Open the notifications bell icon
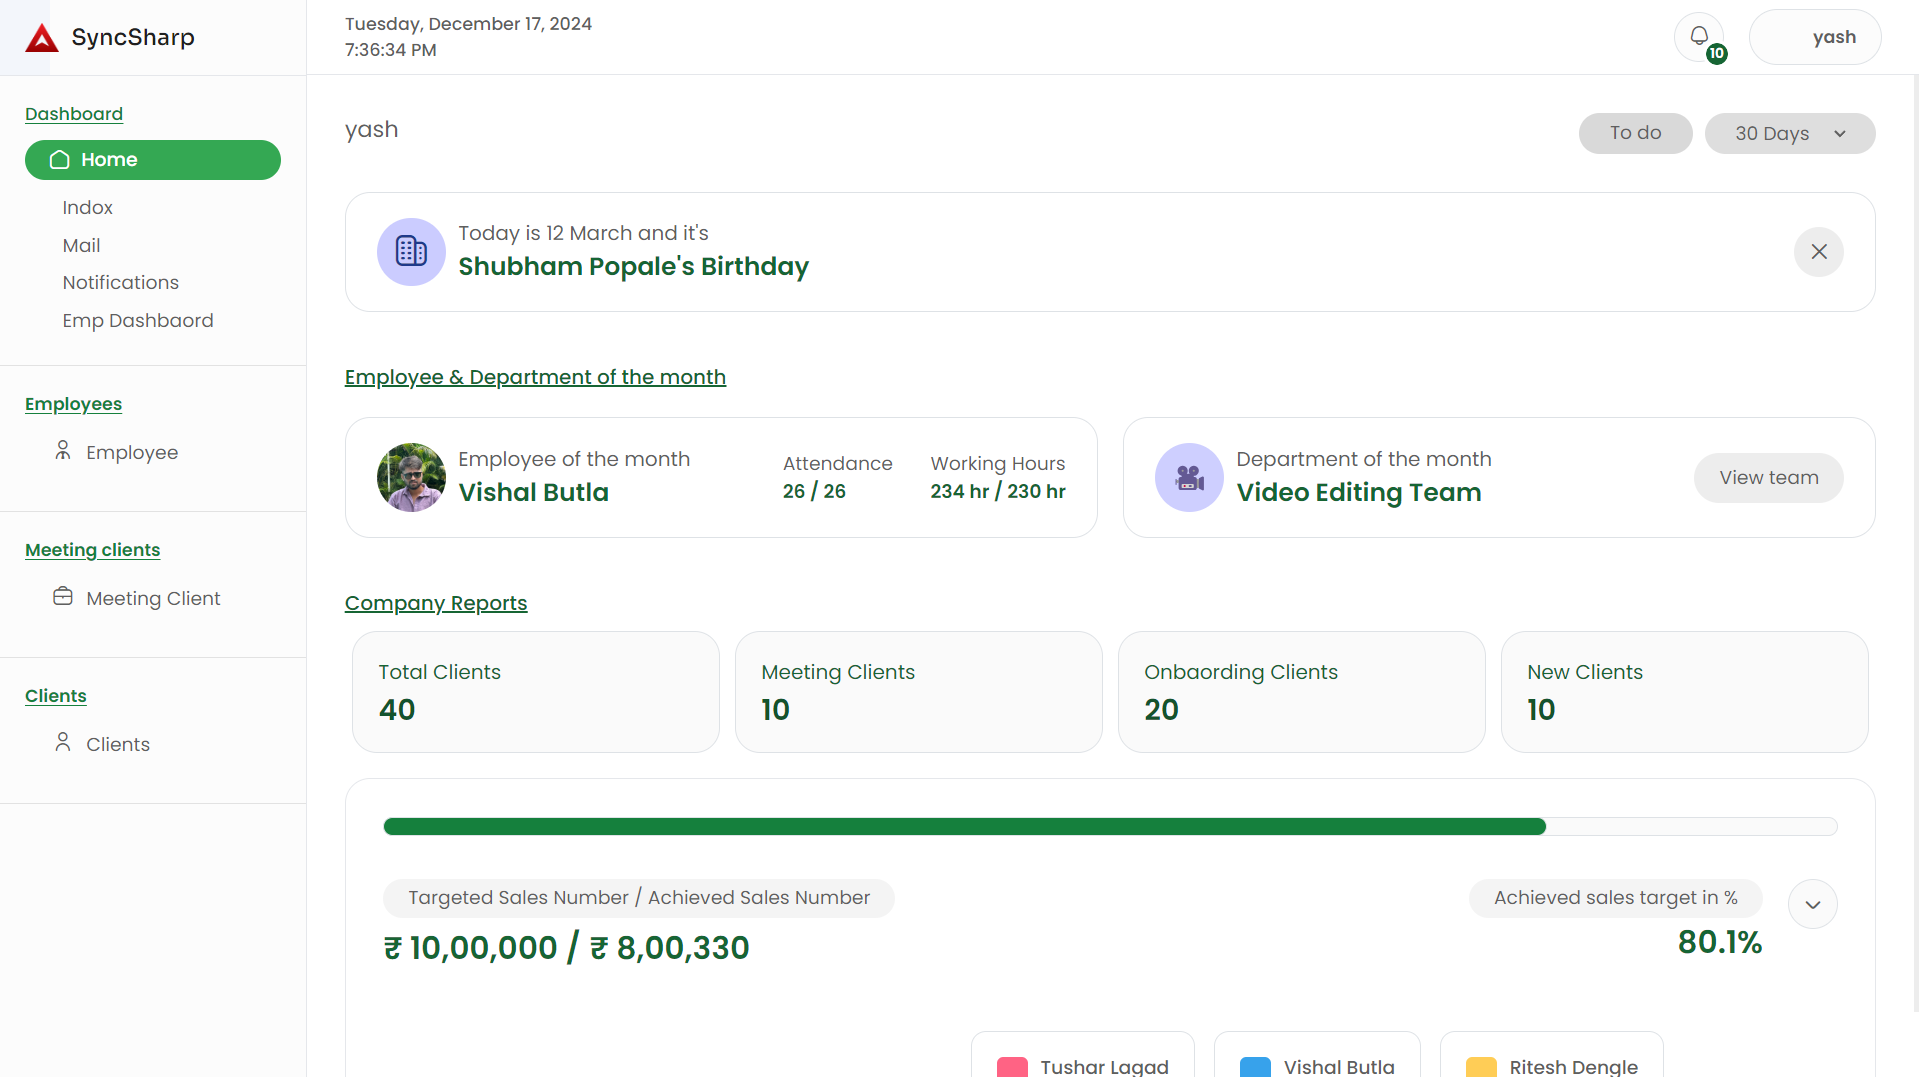Image resolution: width=1919 pixels, height=1077 pixels. coord(1699,37)
